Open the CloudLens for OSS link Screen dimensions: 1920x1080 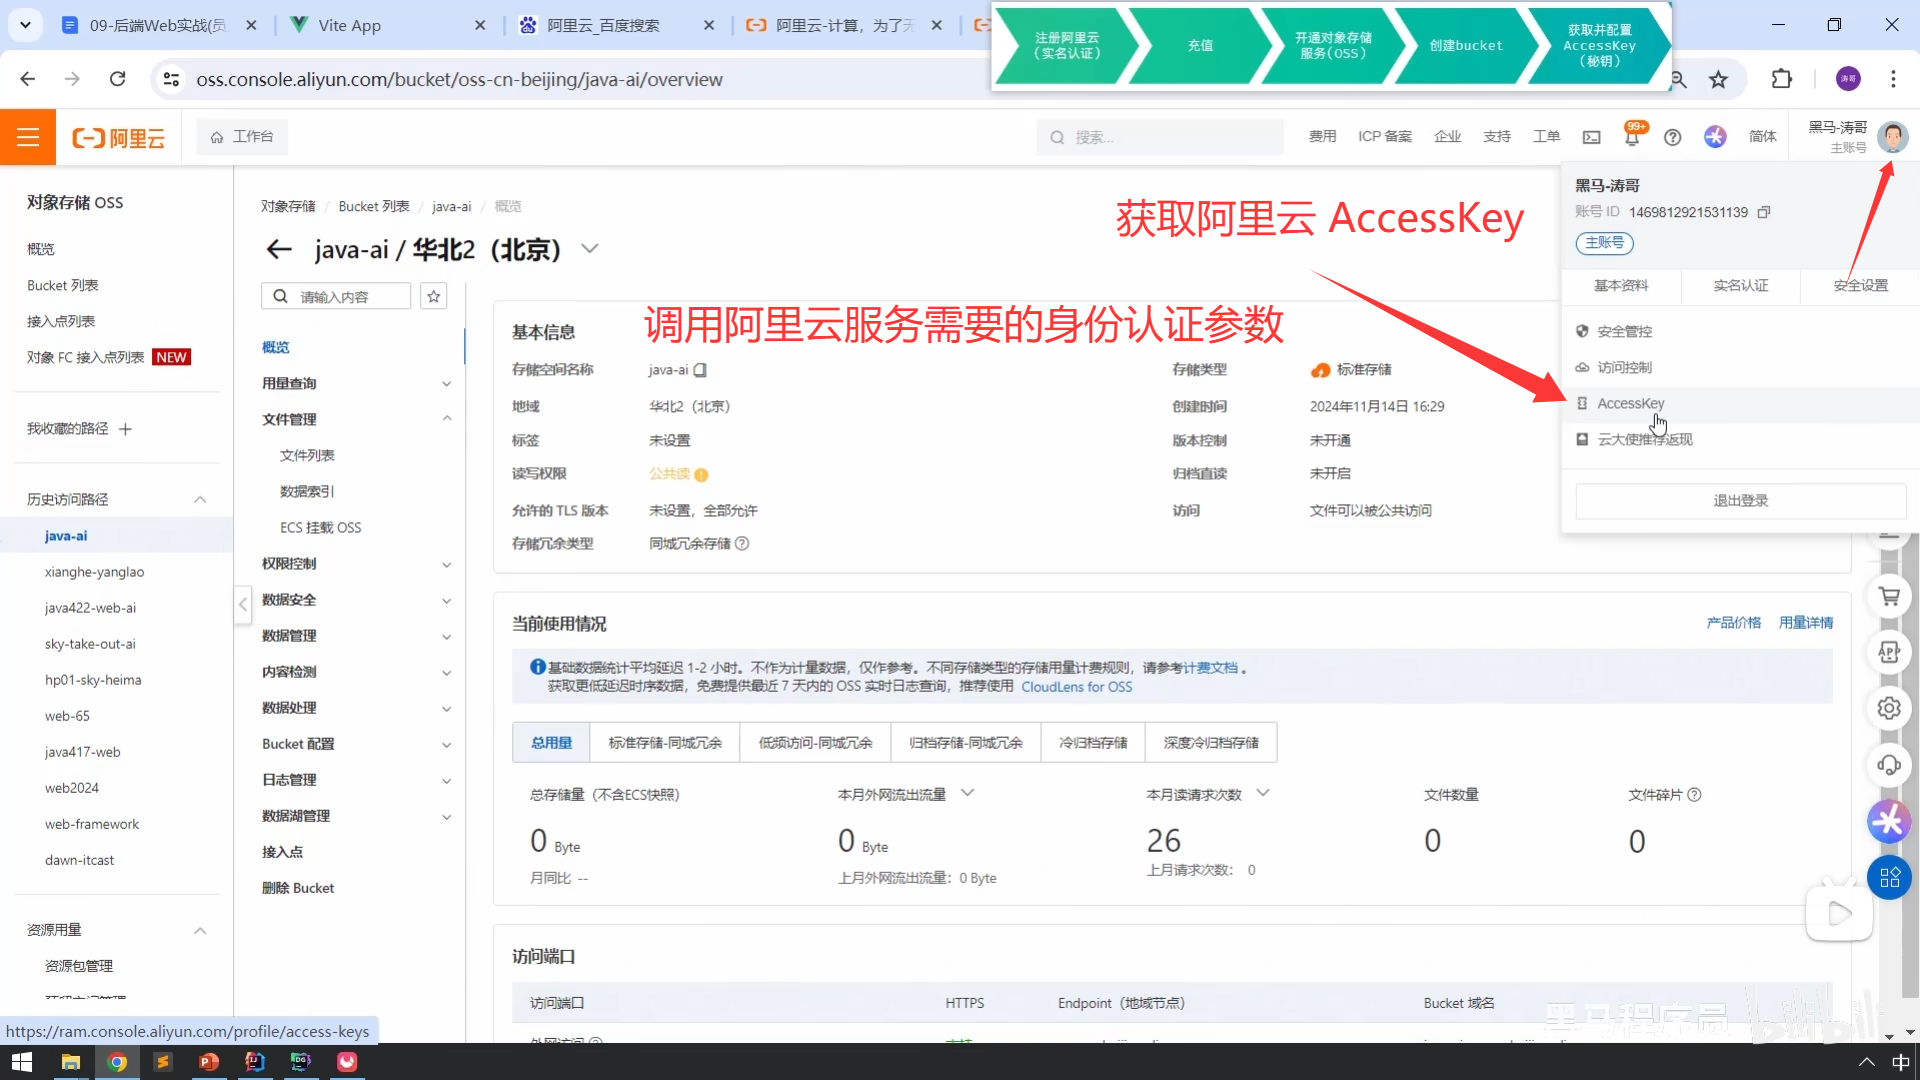(x=1076, y=687)
